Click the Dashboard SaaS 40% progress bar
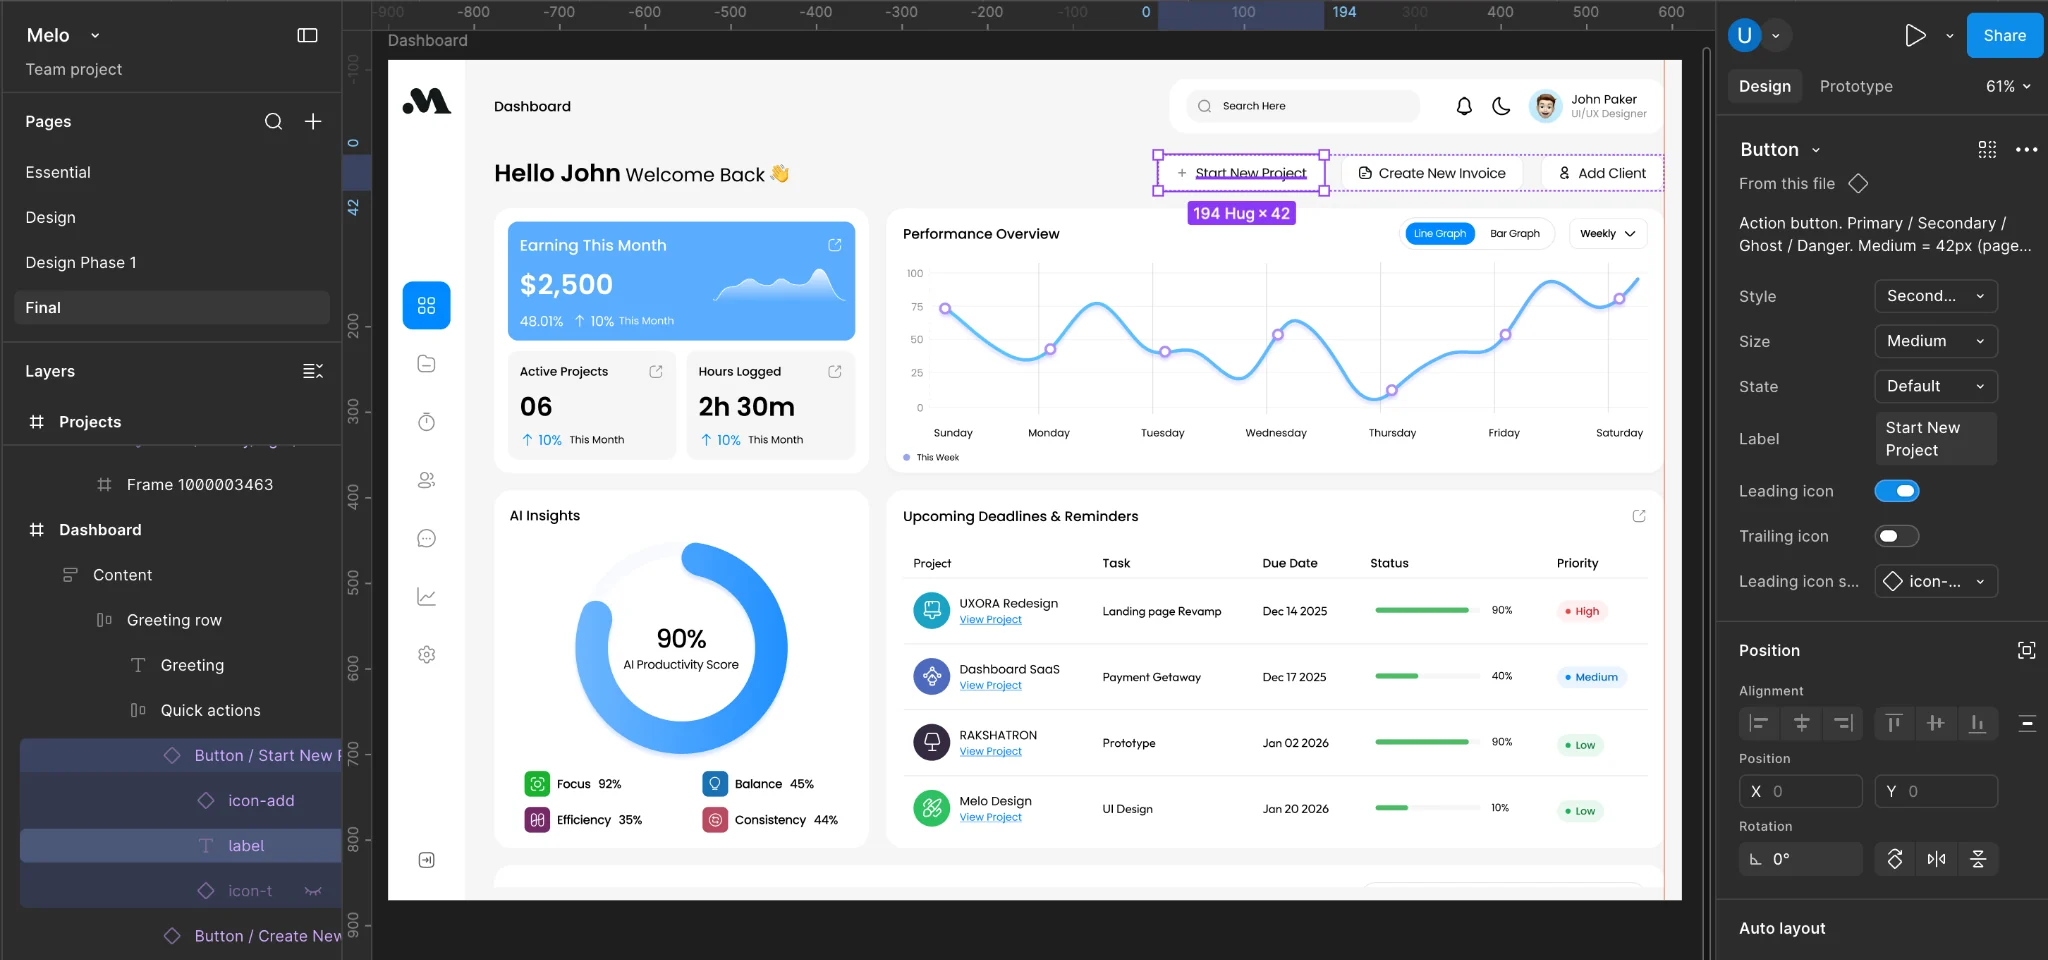The image size is (2048, 960). [1426, 676]
